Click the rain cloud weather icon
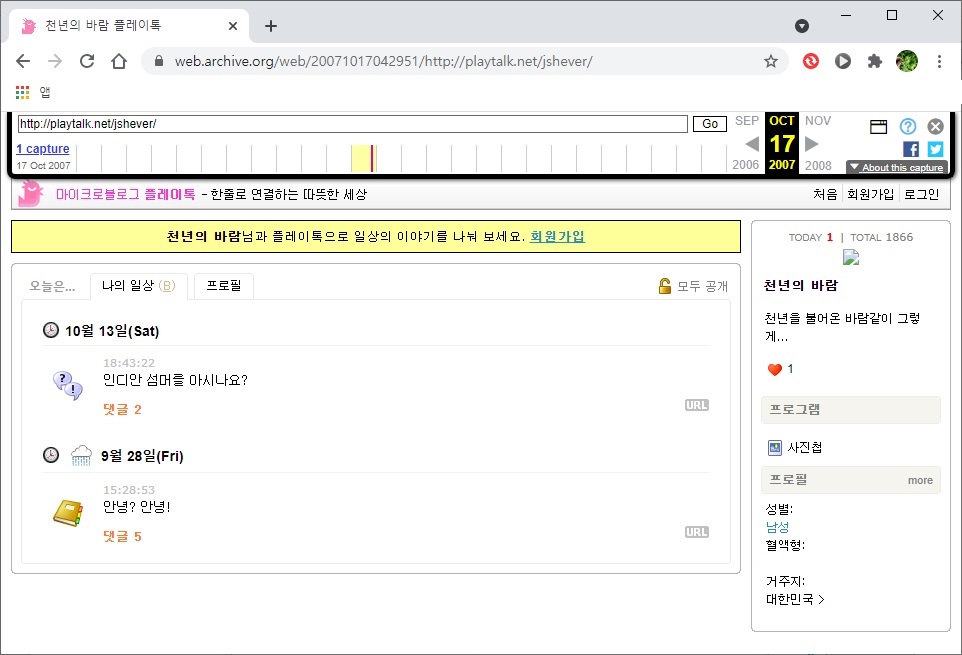The width and height of the screenshot is (962, 655). [x=81, y=456]
